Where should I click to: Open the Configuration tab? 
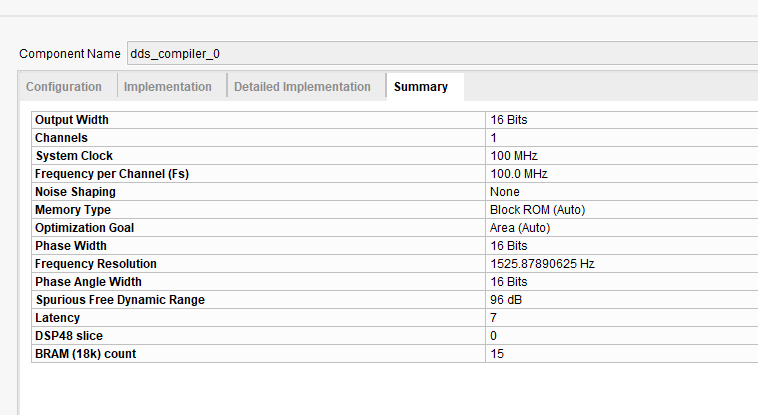point(64,87)
